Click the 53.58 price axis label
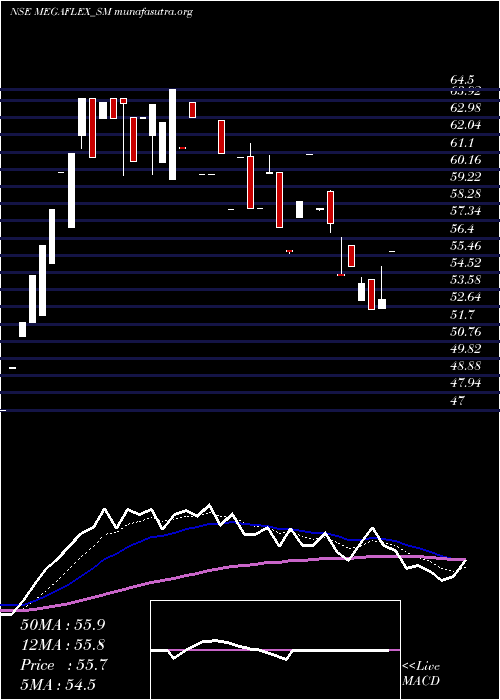The image size is (500, 700). [x=466, y=280]
